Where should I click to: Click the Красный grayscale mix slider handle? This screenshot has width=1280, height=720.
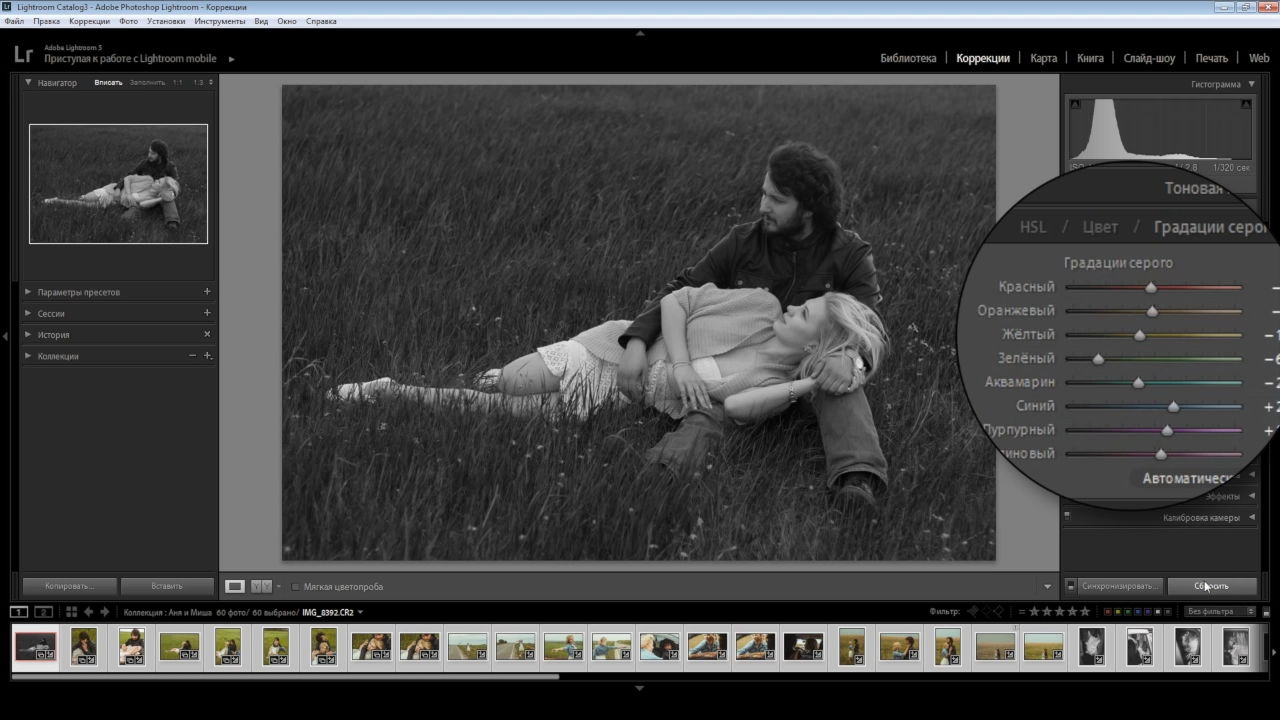(x=1151, y=287)
